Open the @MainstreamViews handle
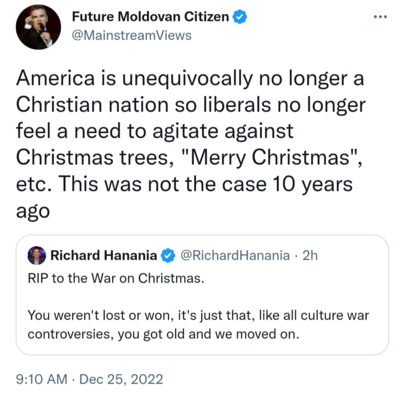The height and width of the screenshot is (396, 404). pos(132,35)
